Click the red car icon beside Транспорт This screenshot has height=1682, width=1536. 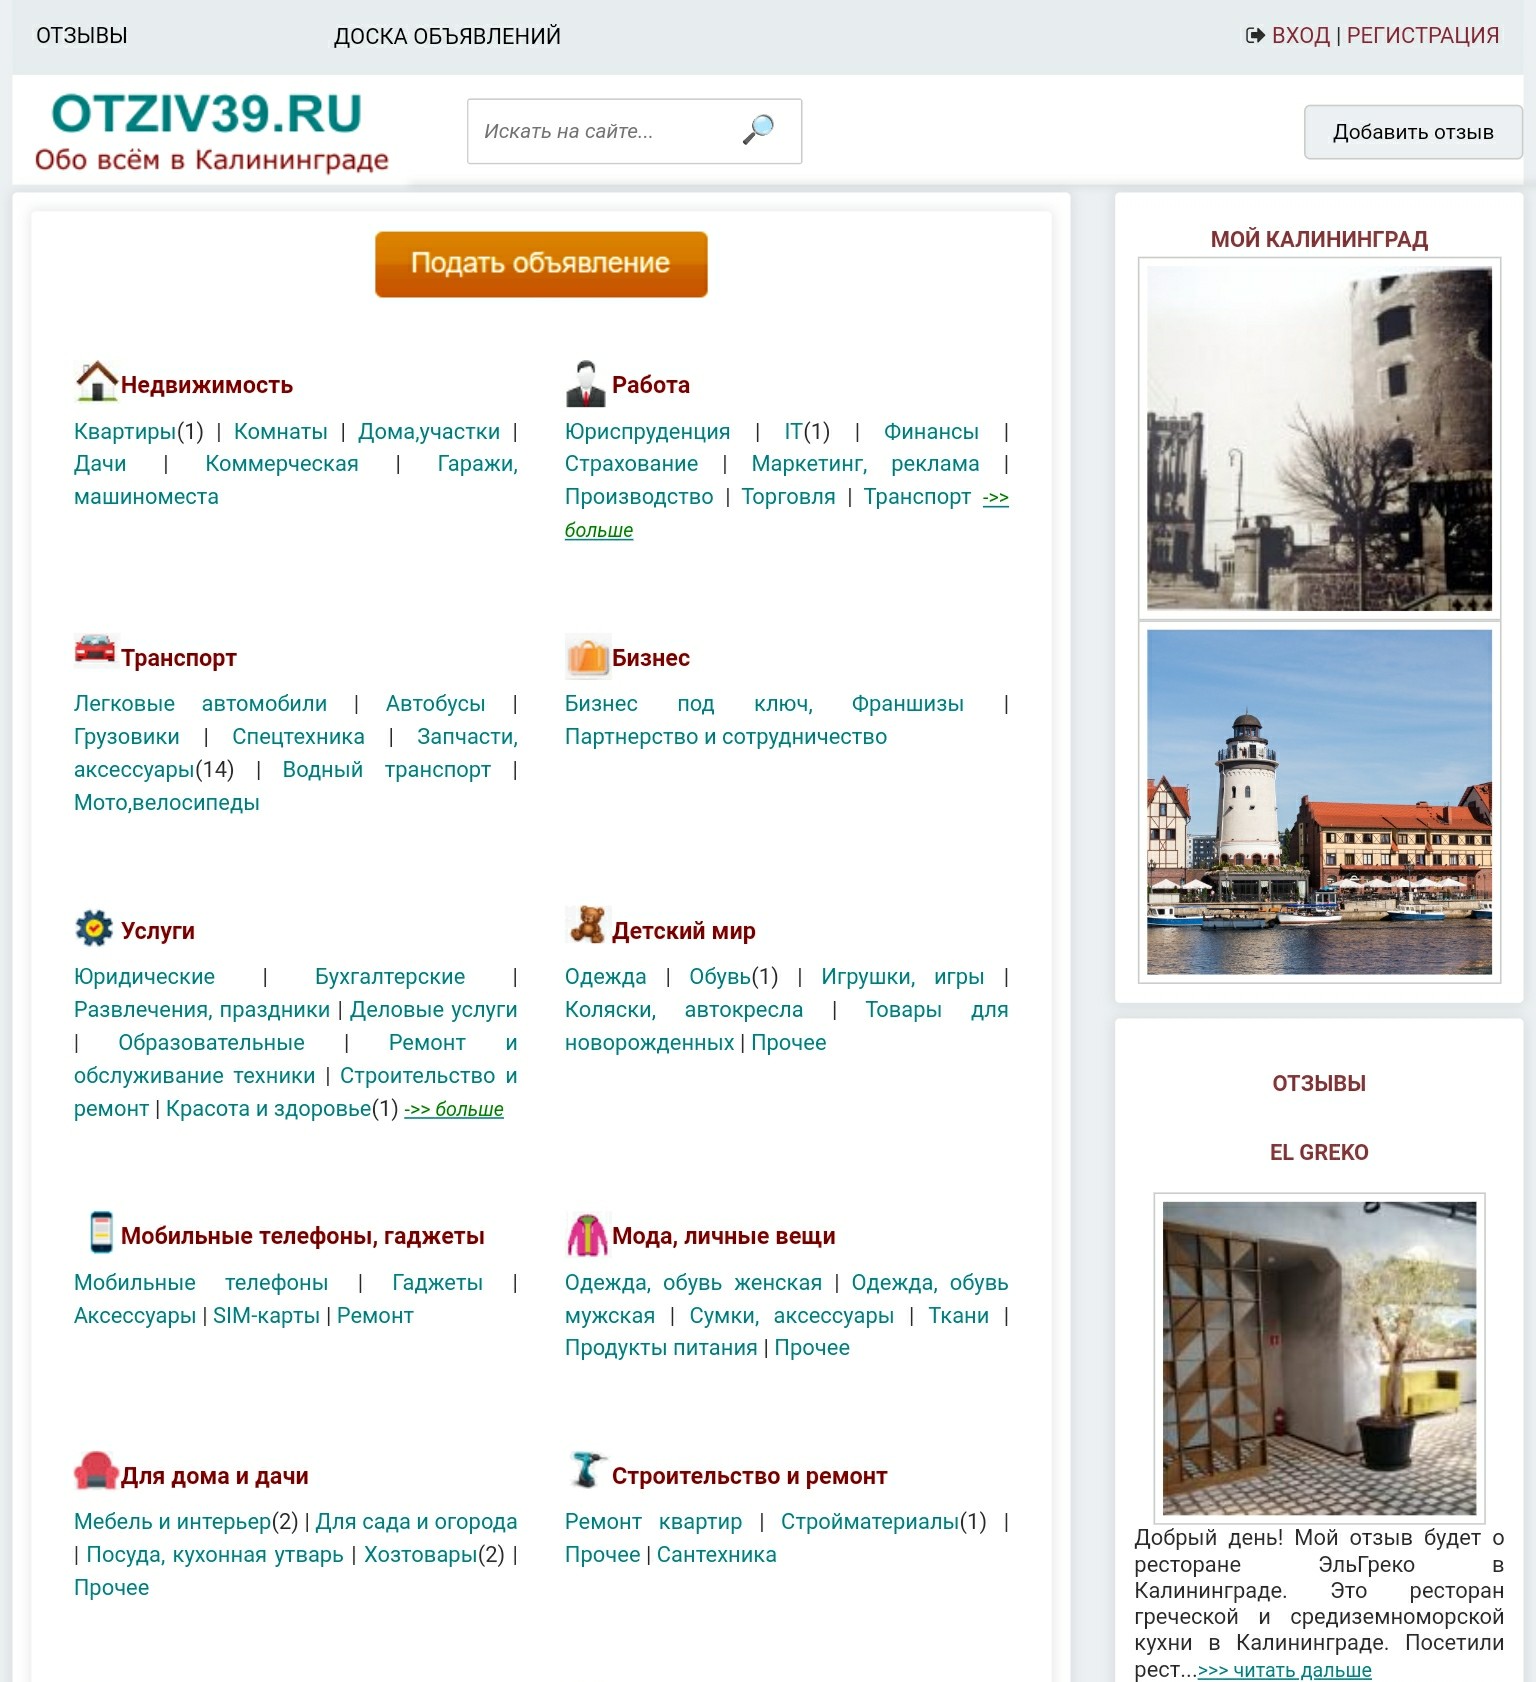pos(96,649)
